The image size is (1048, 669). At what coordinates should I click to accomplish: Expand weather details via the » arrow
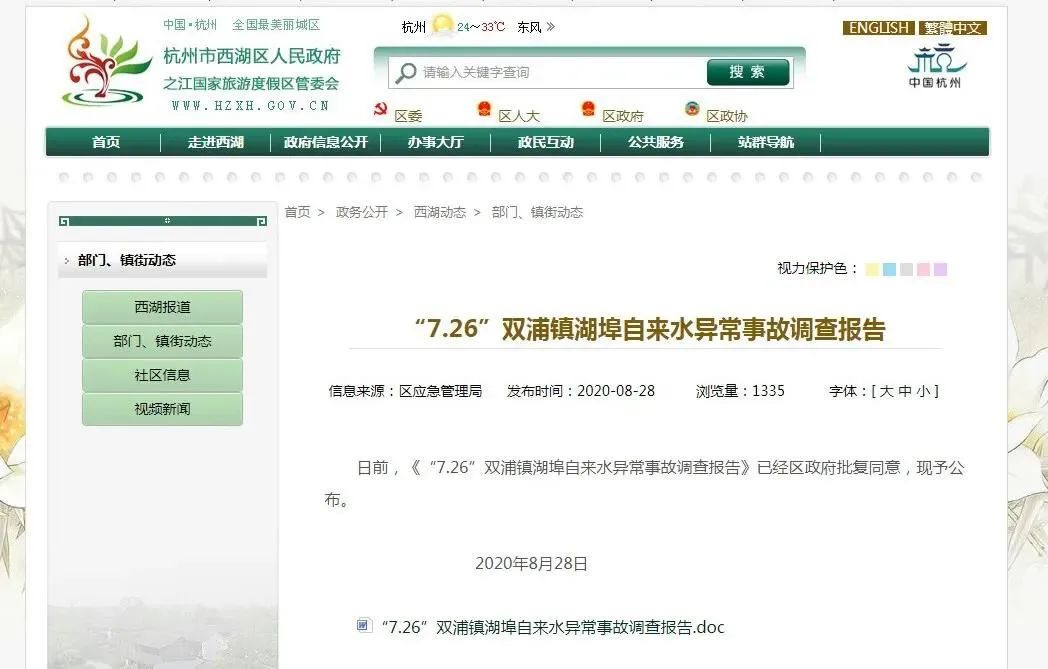point(551,27)
